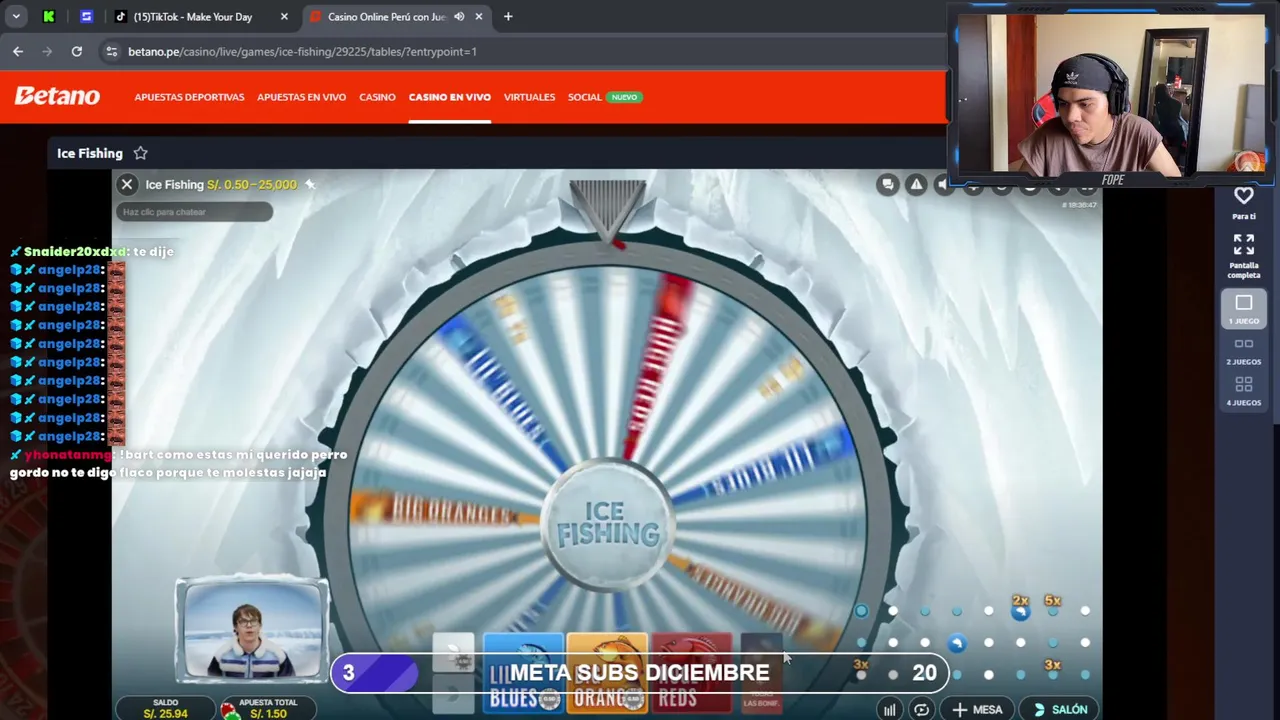Screen dimensions: 1280x720
Task: Click the Ice Fishing page title
Action: tap(90, 153)
